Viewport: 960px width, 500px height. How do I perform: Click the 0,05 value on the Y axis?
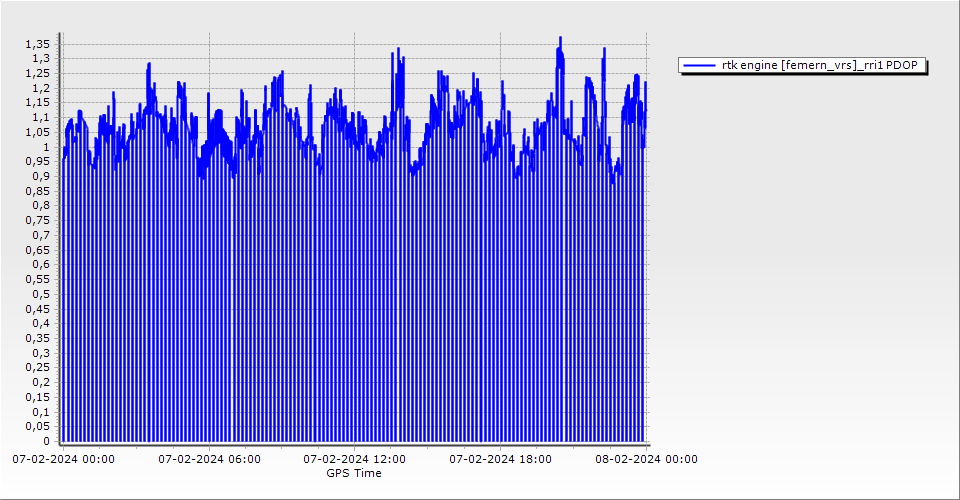click(37, 426)
